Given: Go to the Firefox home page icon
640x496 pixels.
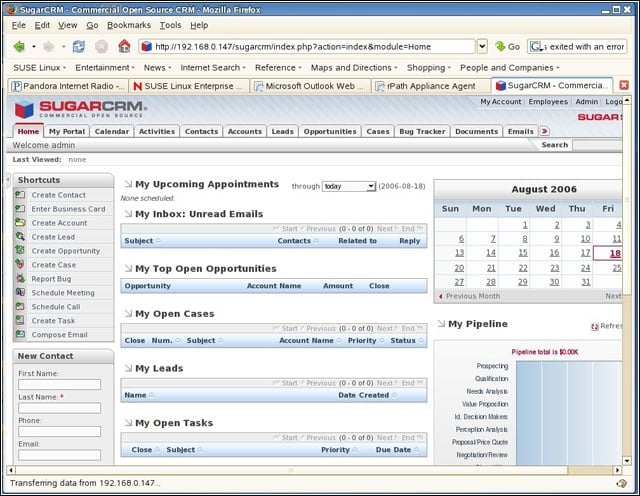Looking at the screenshot, I should 124,46.
